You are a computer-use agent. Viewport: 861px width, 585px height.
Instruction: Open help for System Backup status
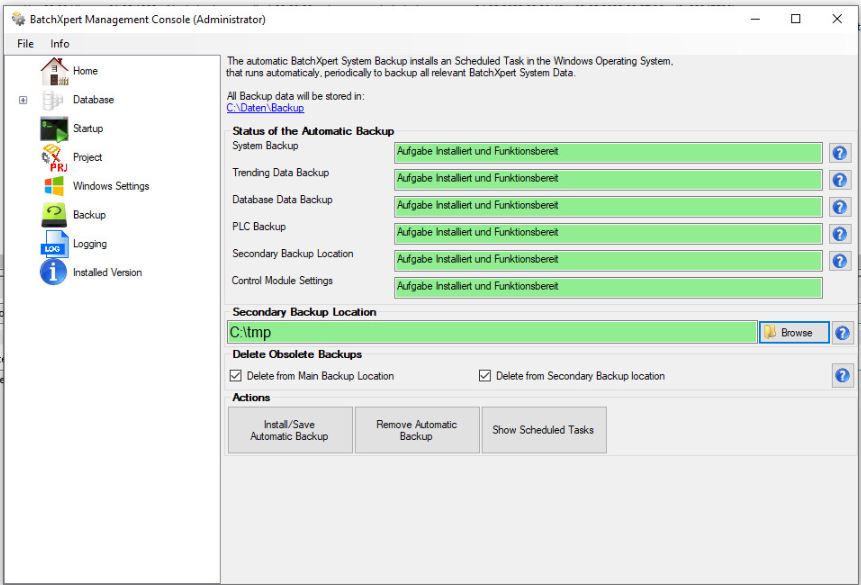click(840, 153)
